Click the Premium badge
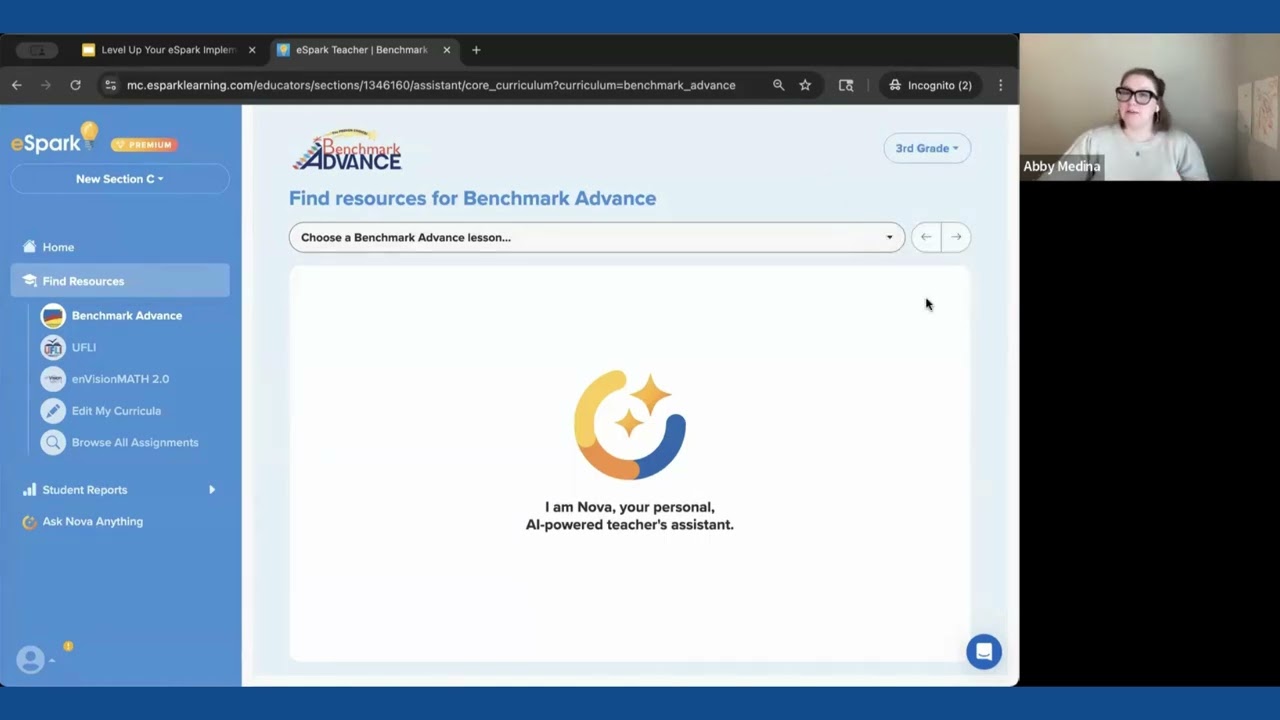The height and width of the screenshot is (720, 1280). click(144, 145)
